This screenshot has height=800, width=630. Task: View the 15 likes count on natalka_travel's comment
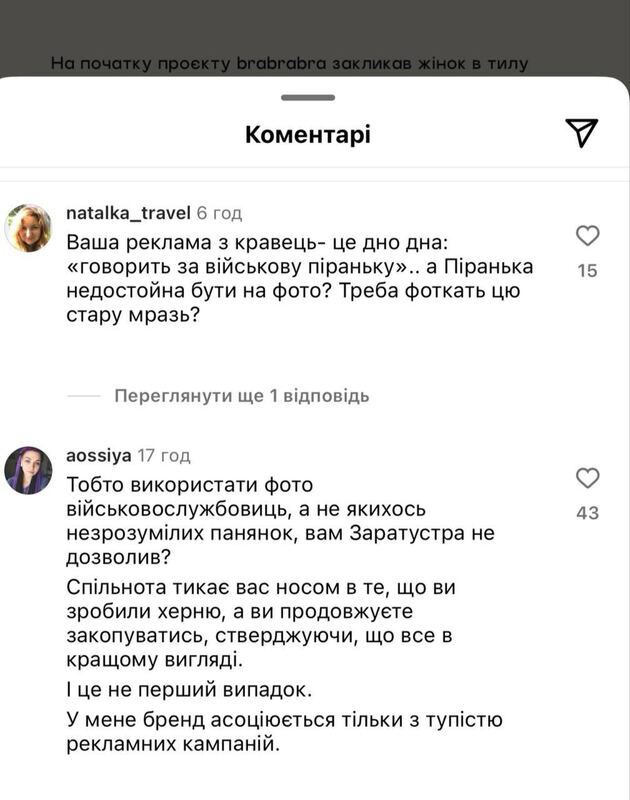point(588,270)
